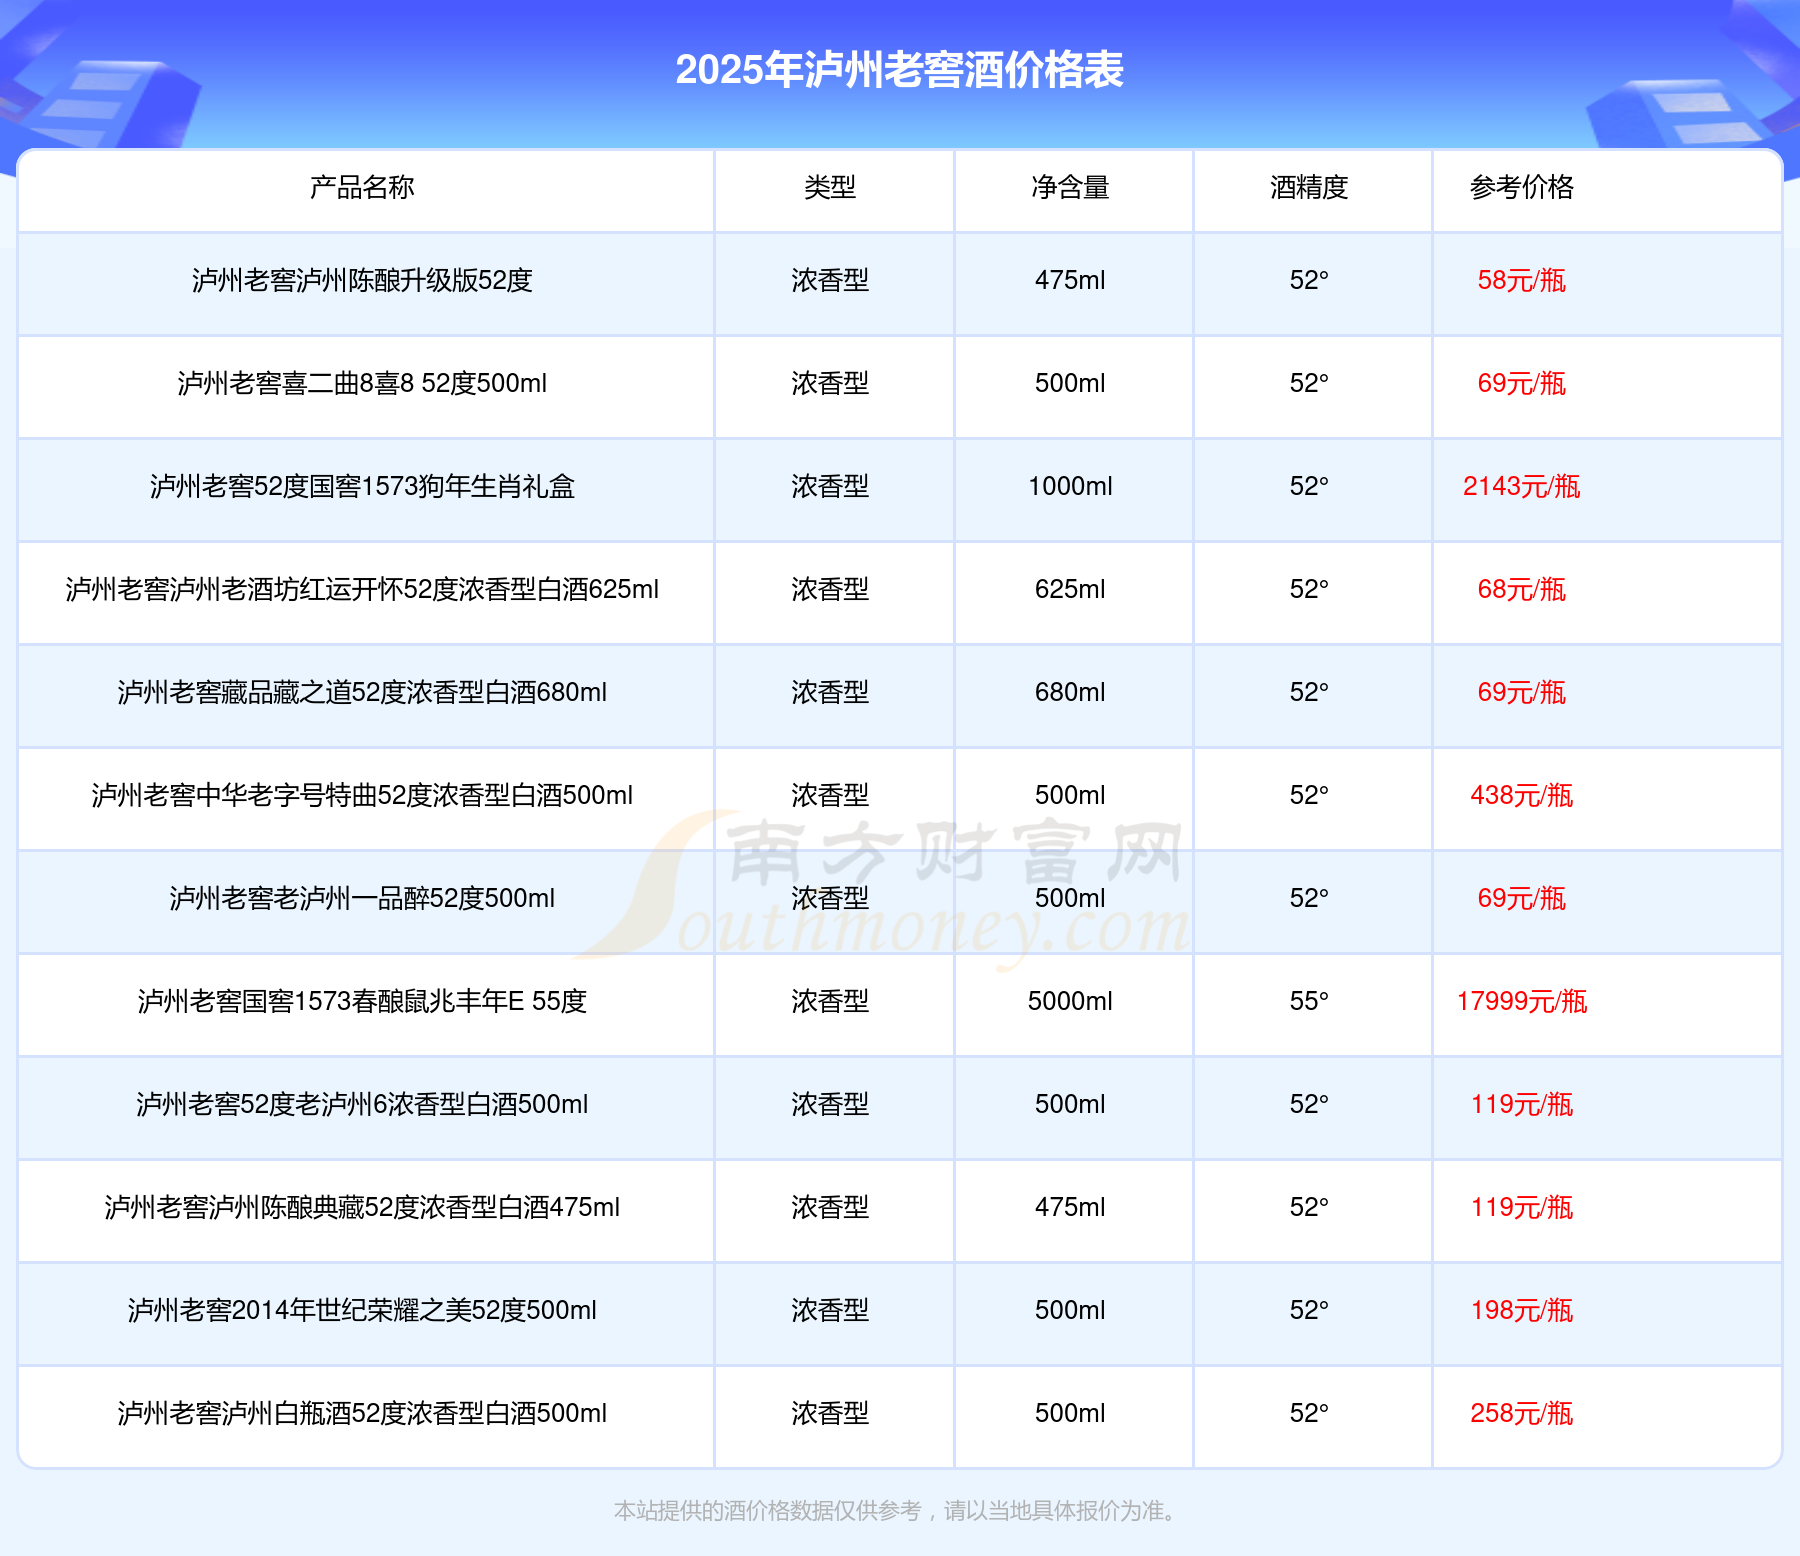Click the 500ml net content for 泸州白瓶酒
1800x1556 pixels.
coord(1070,1414)
